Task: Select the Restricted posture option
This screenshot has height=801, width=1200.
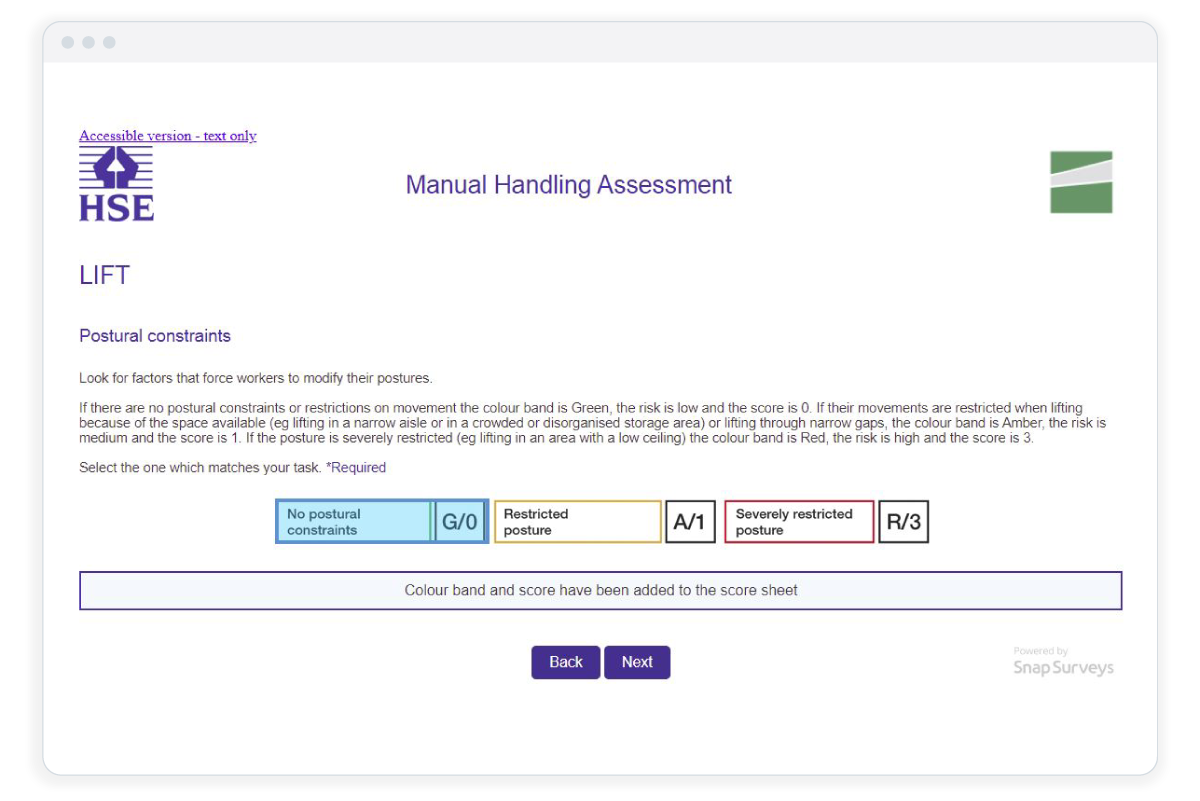Action: 578,522
